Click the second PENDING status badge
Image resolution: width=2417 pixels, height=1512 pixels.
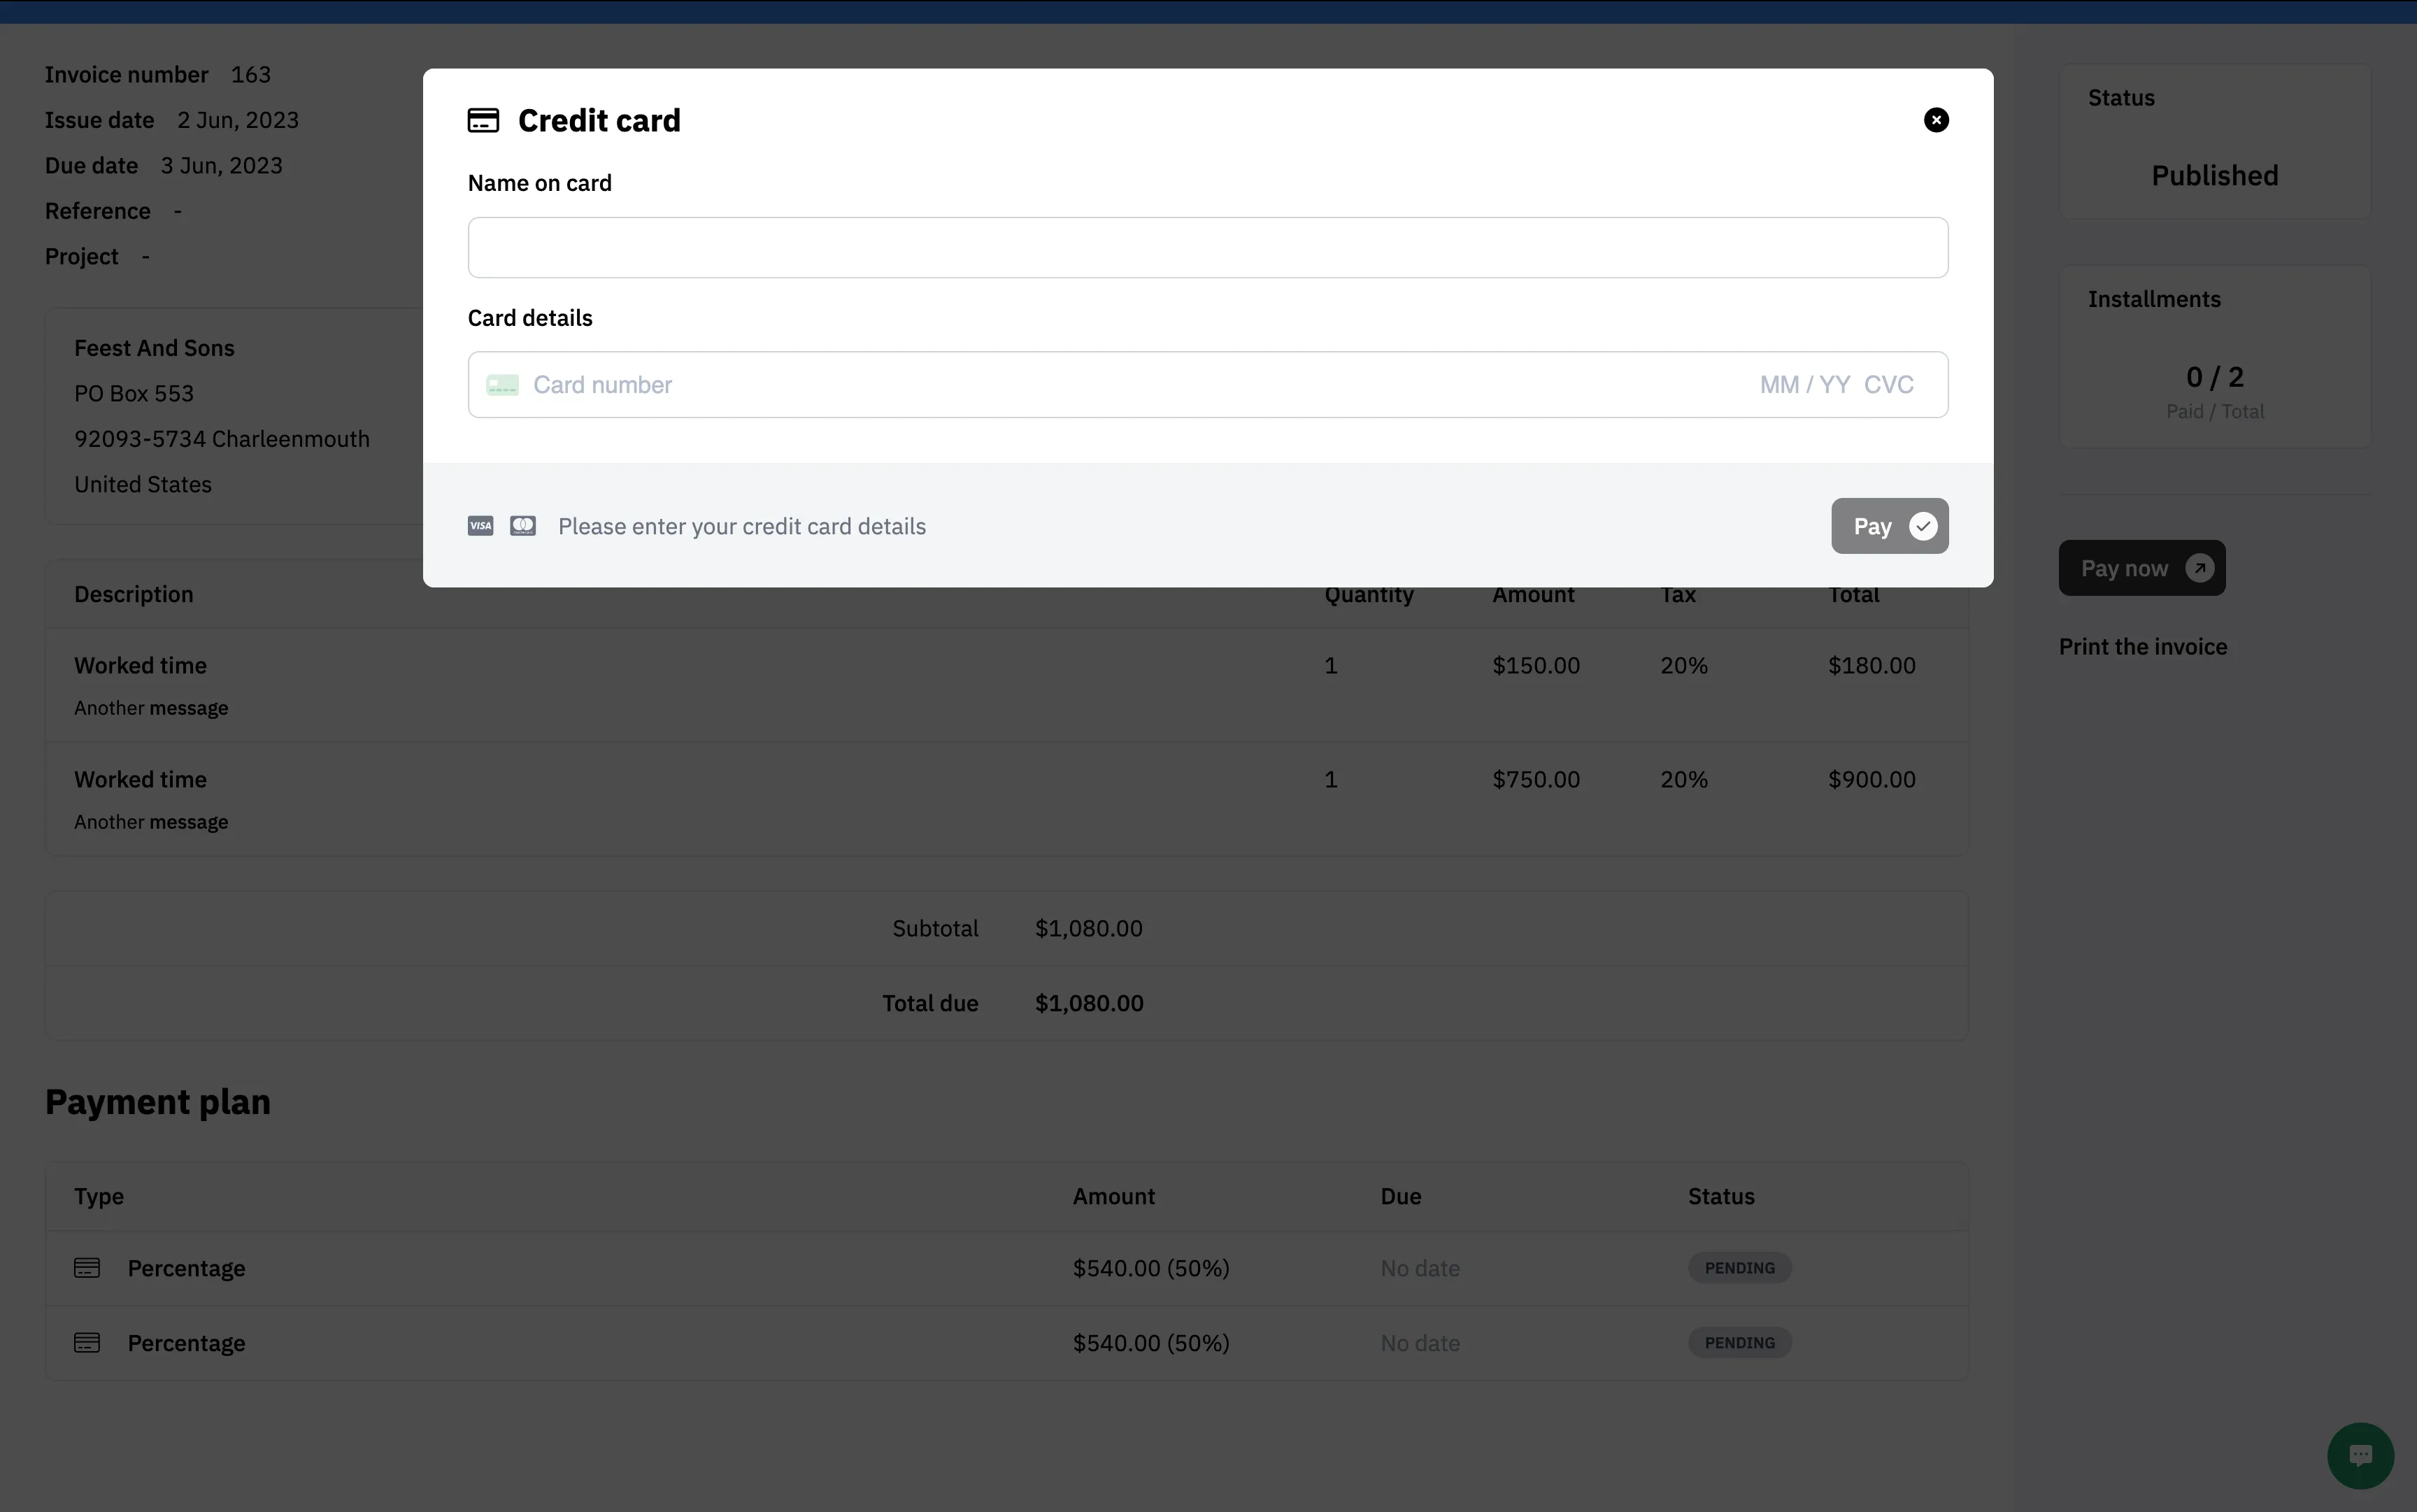(x=1739, y=1343)
